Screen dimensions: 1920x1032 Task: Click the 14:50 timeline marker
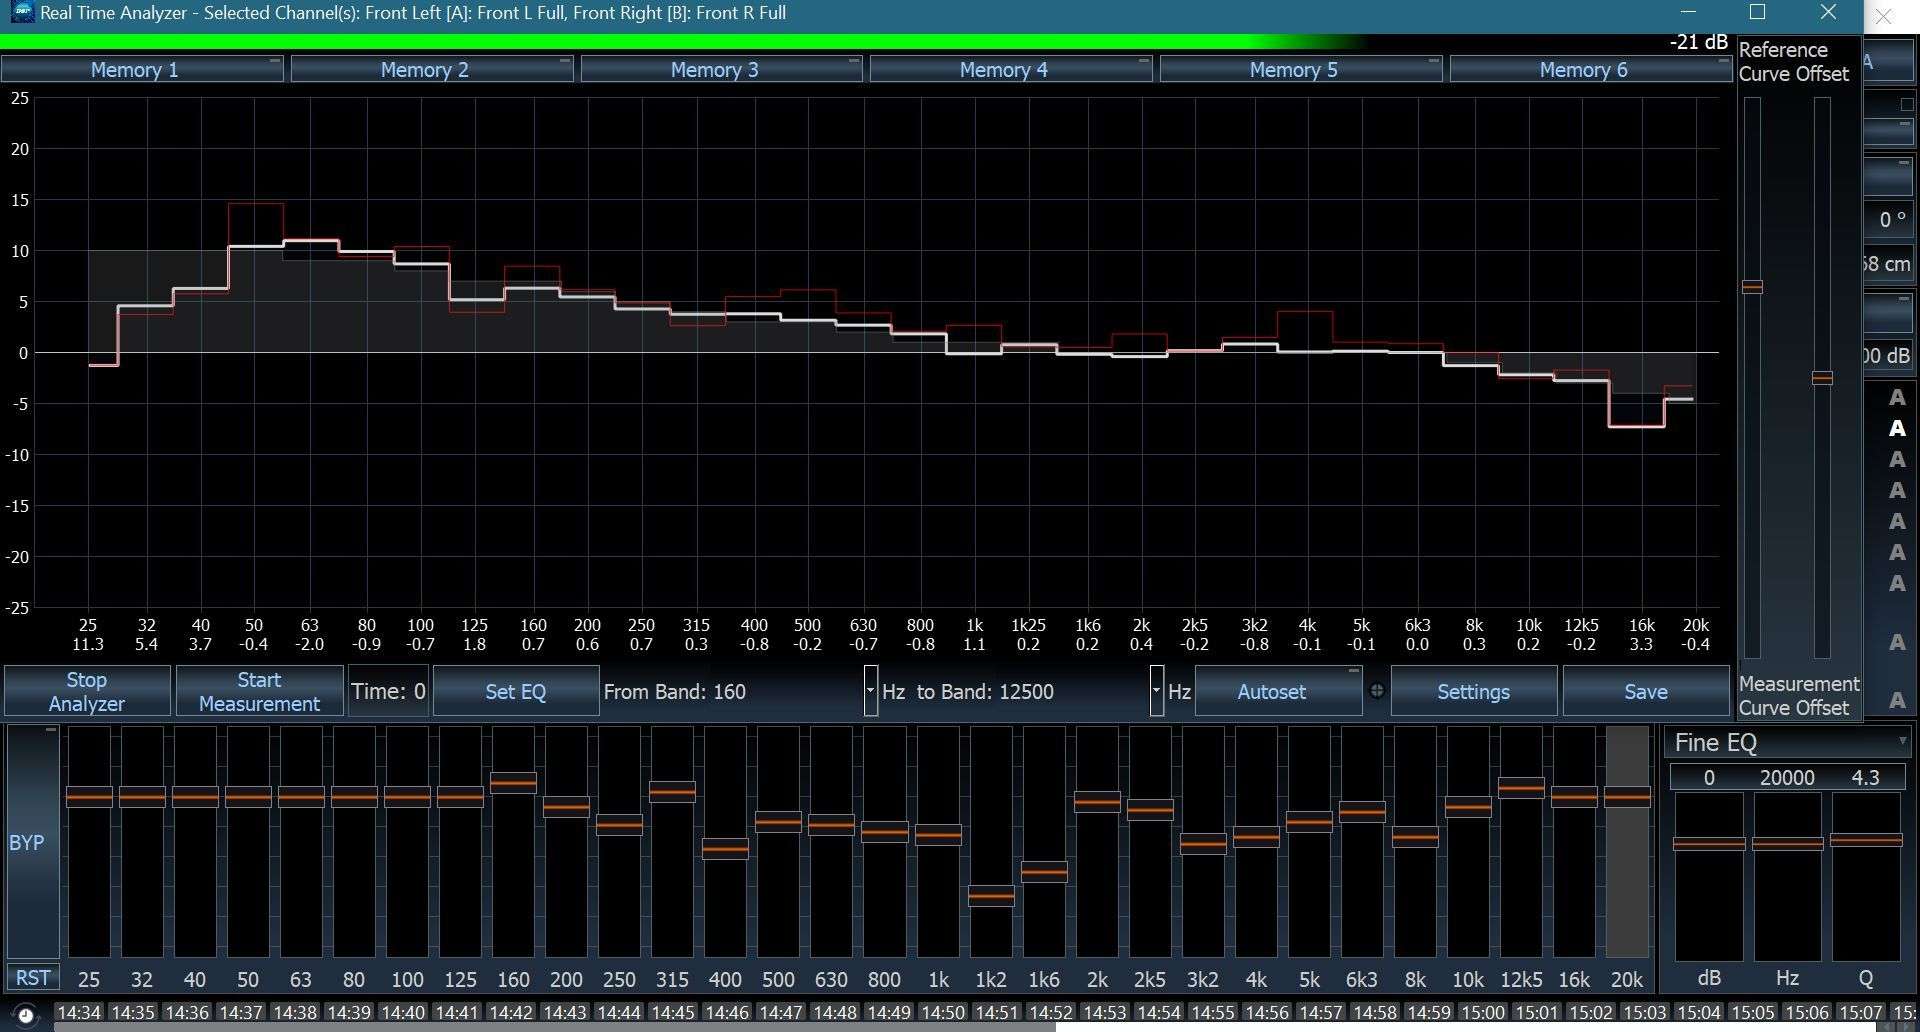942,1013
